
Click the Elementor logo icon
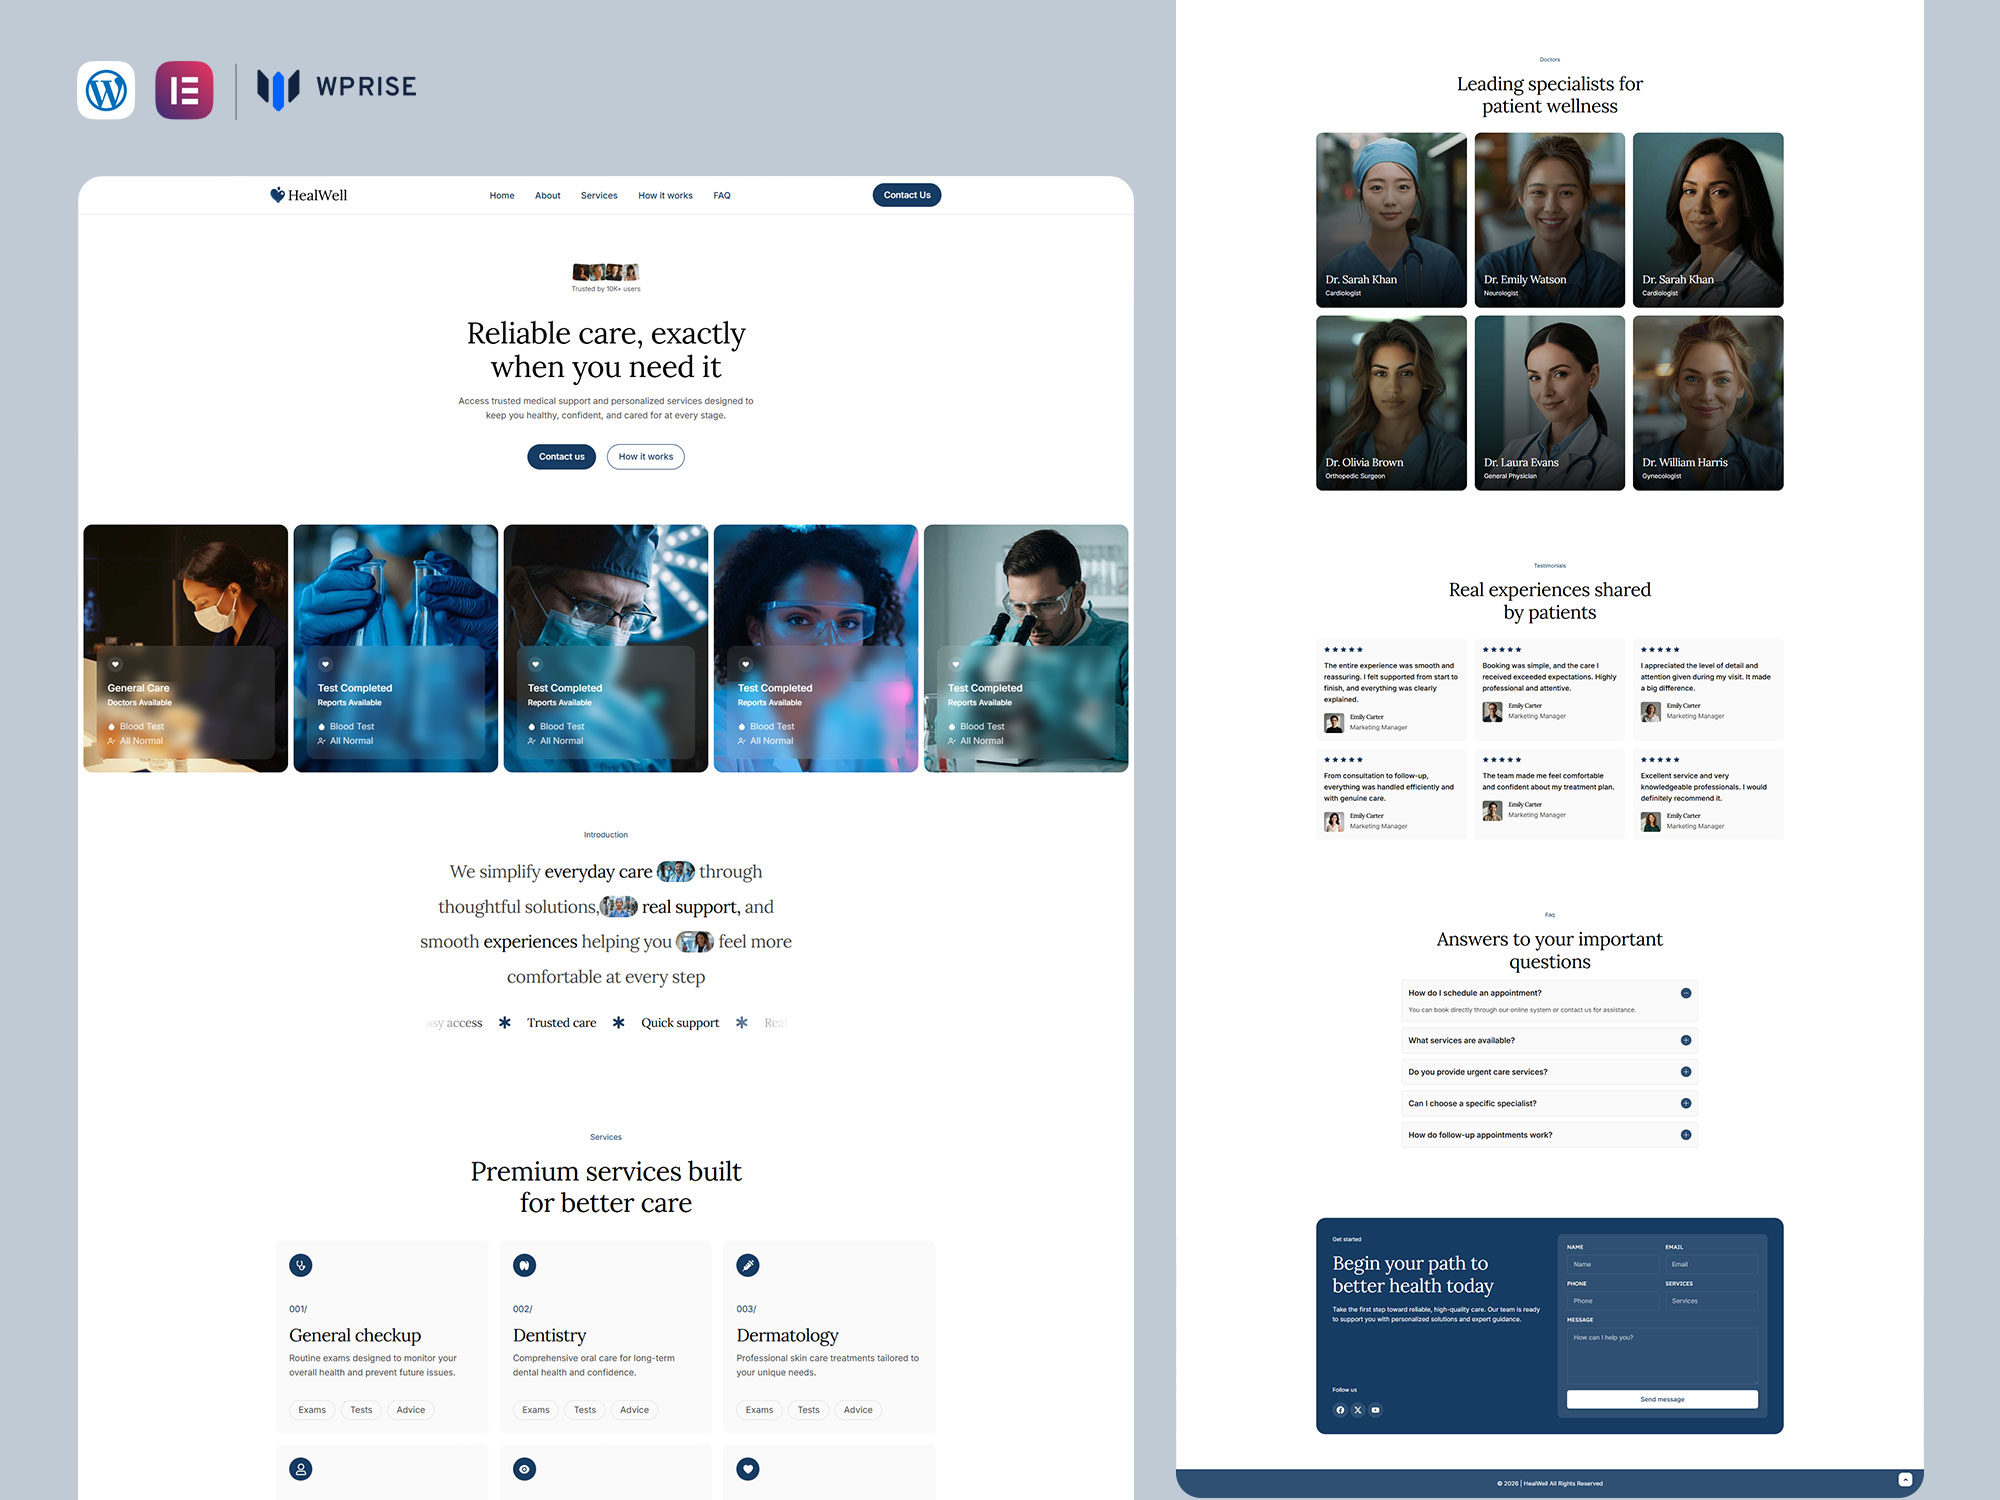[184, 90]
